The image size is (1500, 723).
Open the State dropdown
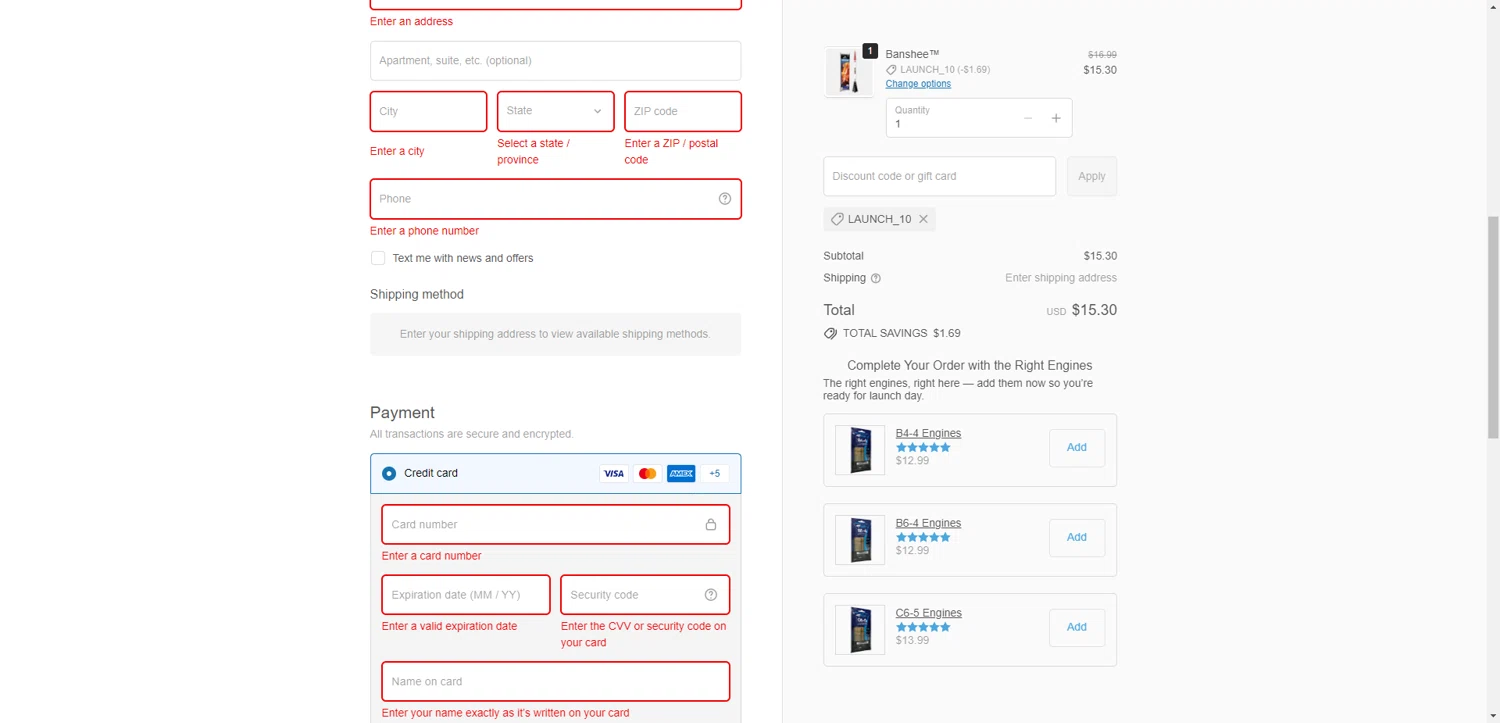click(555, 111)
